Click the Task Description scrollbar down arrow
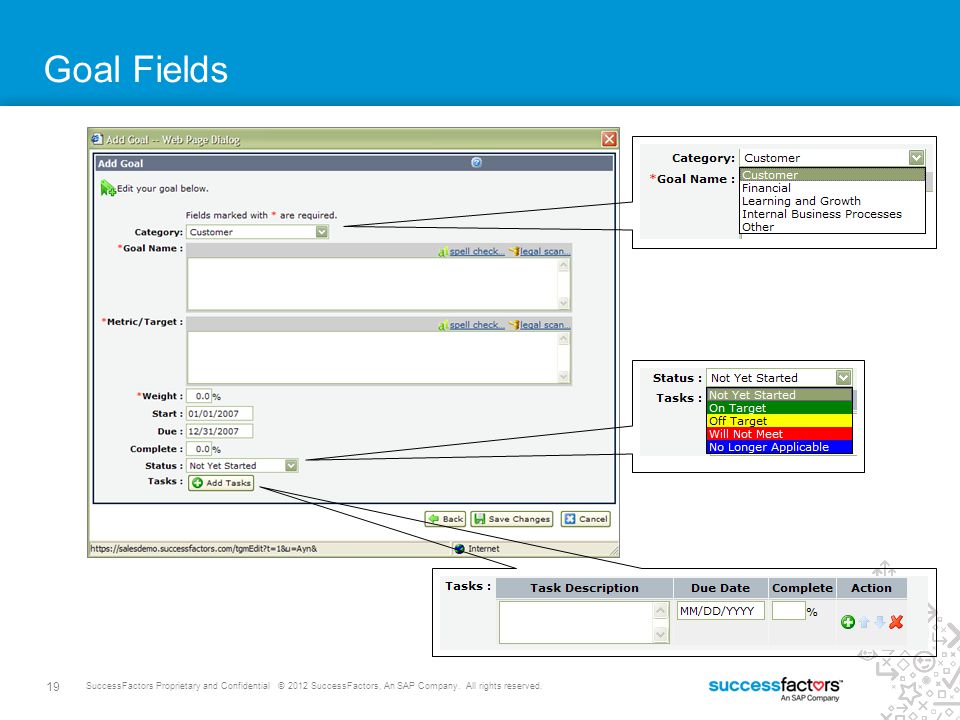960x720 pixels. [x=661, y=635]
